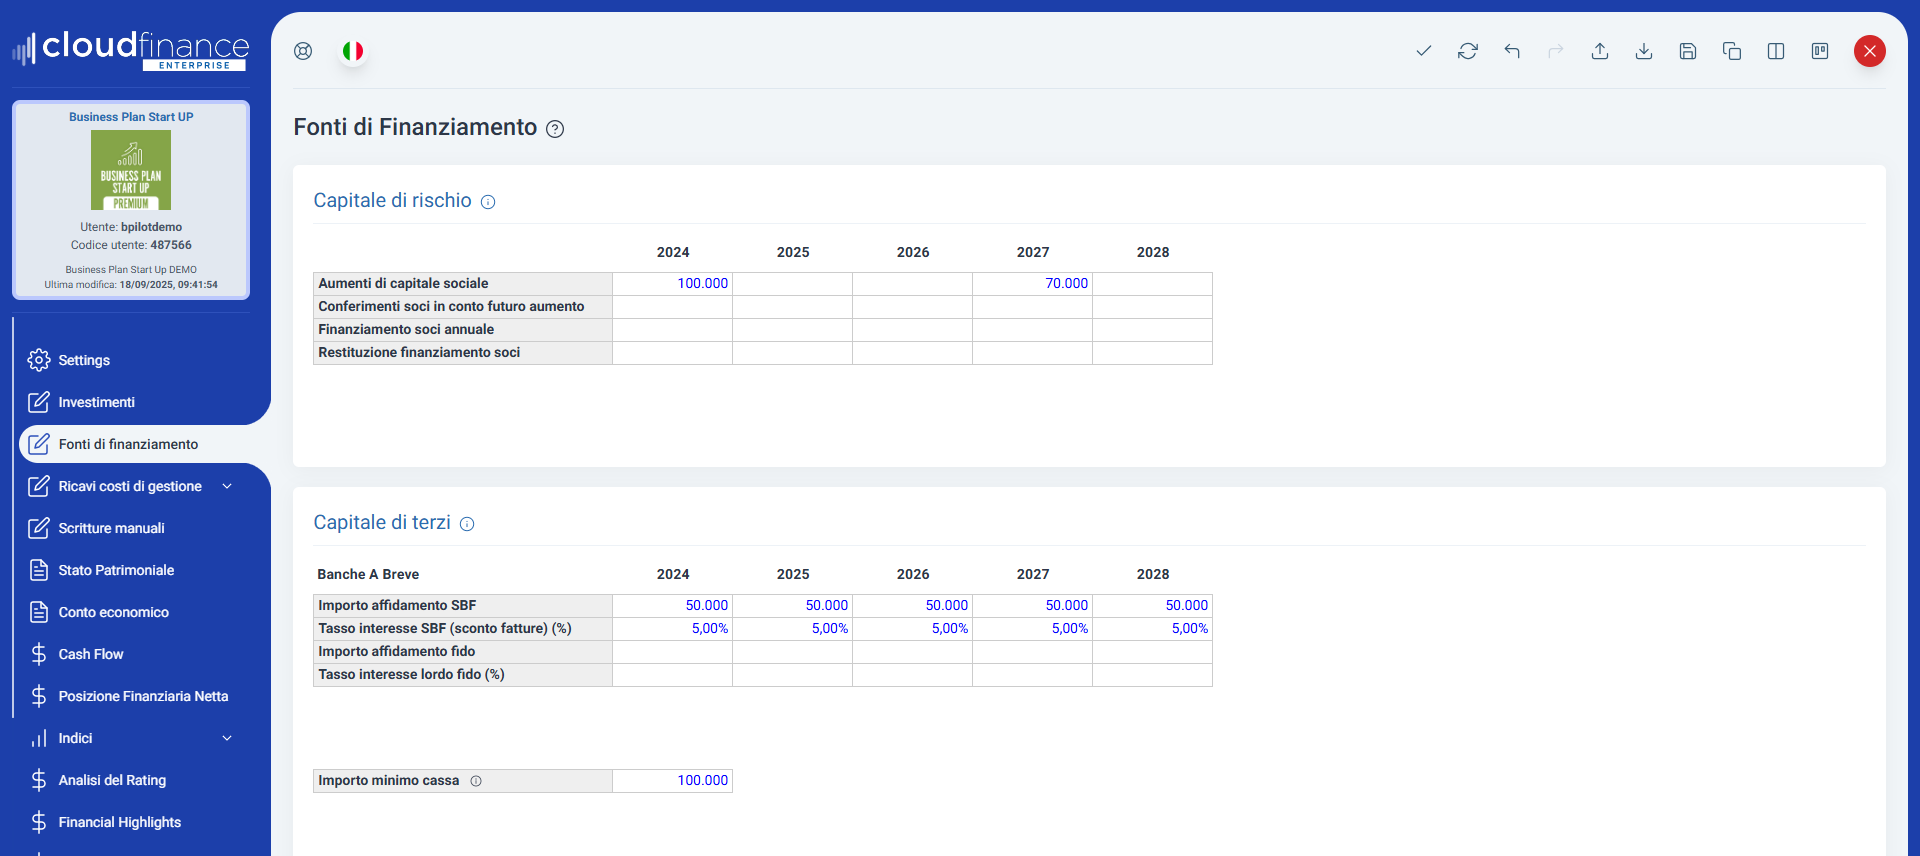Expand the Ricavi costi di gestione submenu
The width and height of the screenshot is (1920, 856).
click(227, 486)
